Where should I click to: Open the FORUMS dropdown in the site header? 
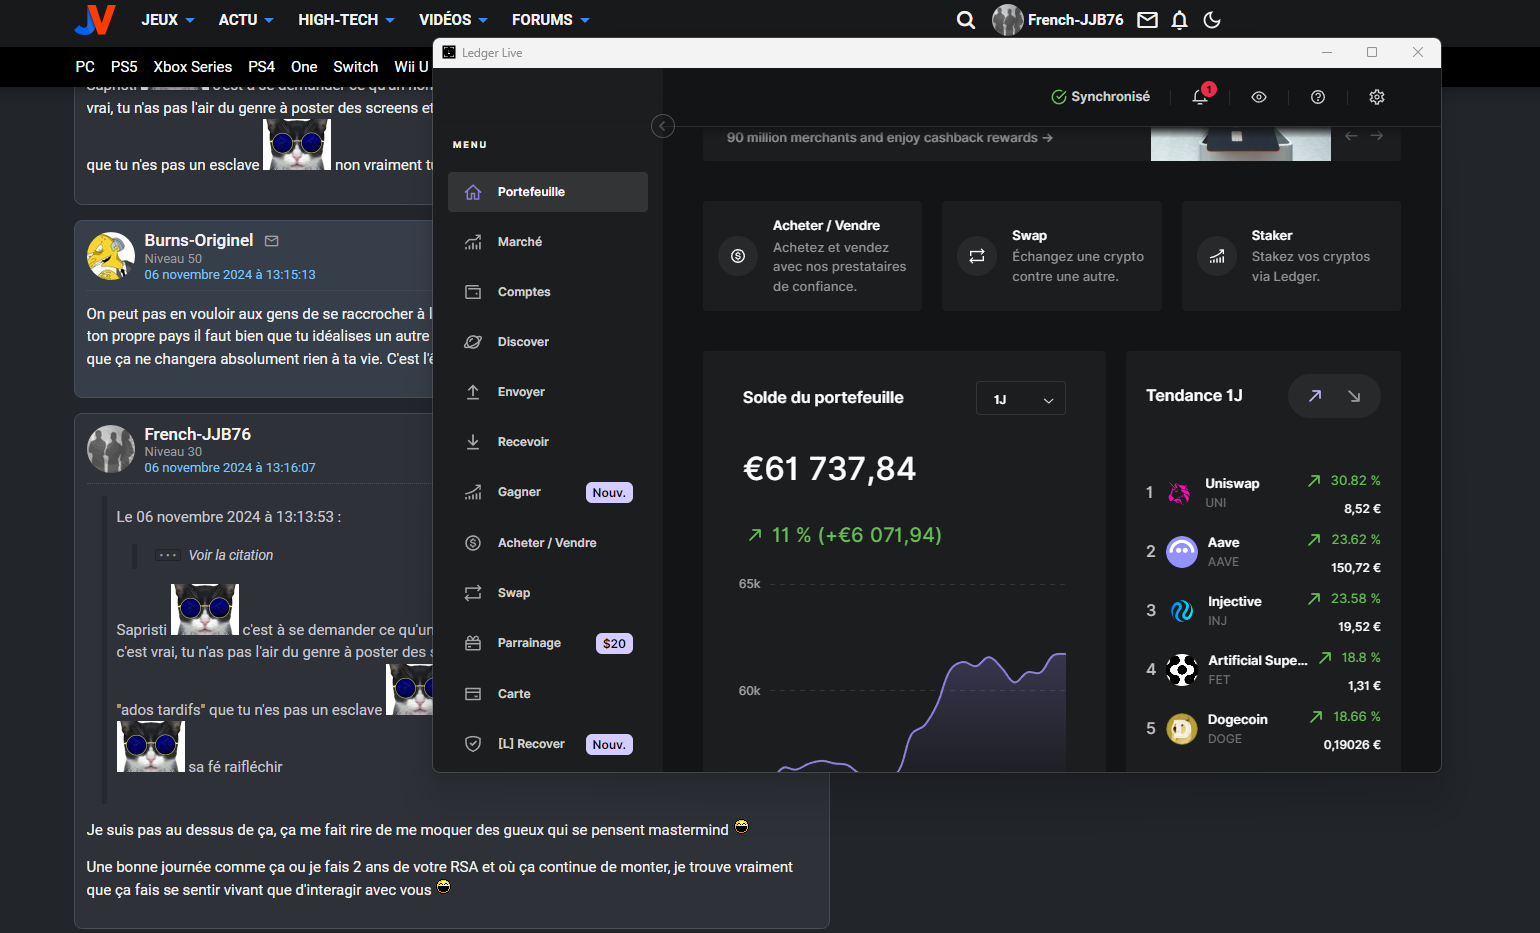(551, 20)
